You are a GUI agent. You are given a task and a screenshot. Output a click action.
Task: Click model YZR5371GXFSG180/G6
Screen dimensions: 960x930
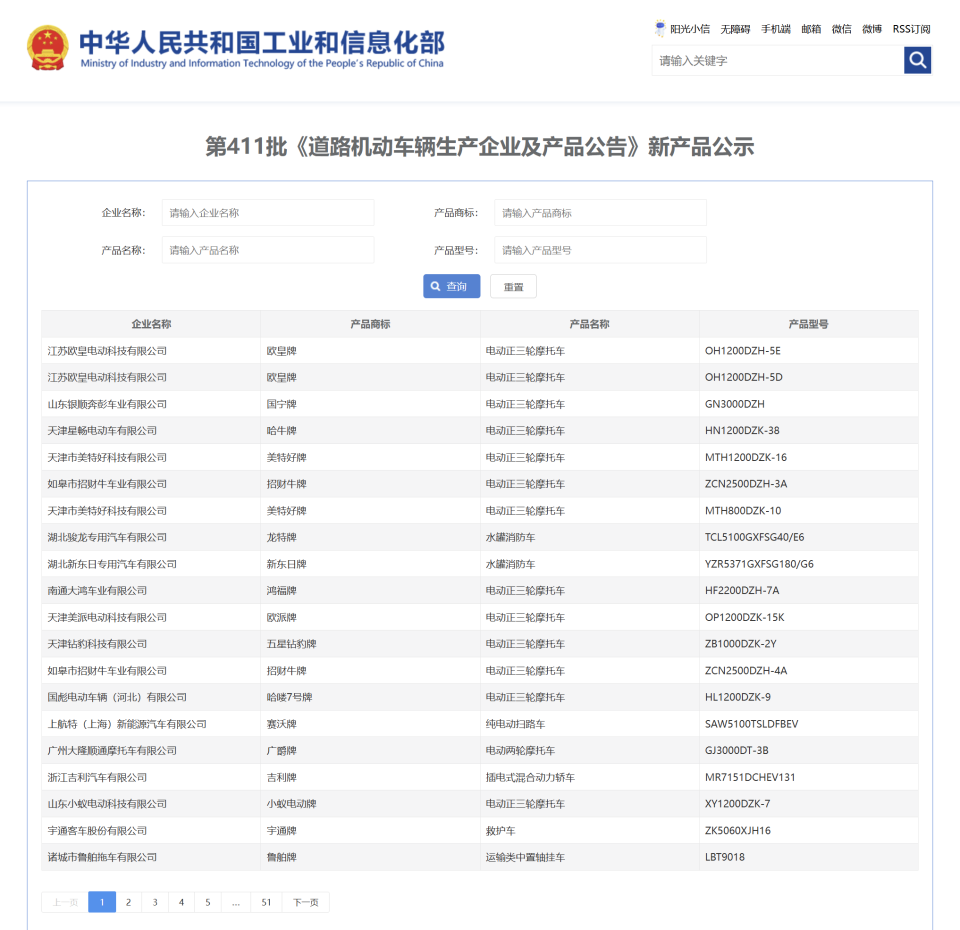point(759,564)
